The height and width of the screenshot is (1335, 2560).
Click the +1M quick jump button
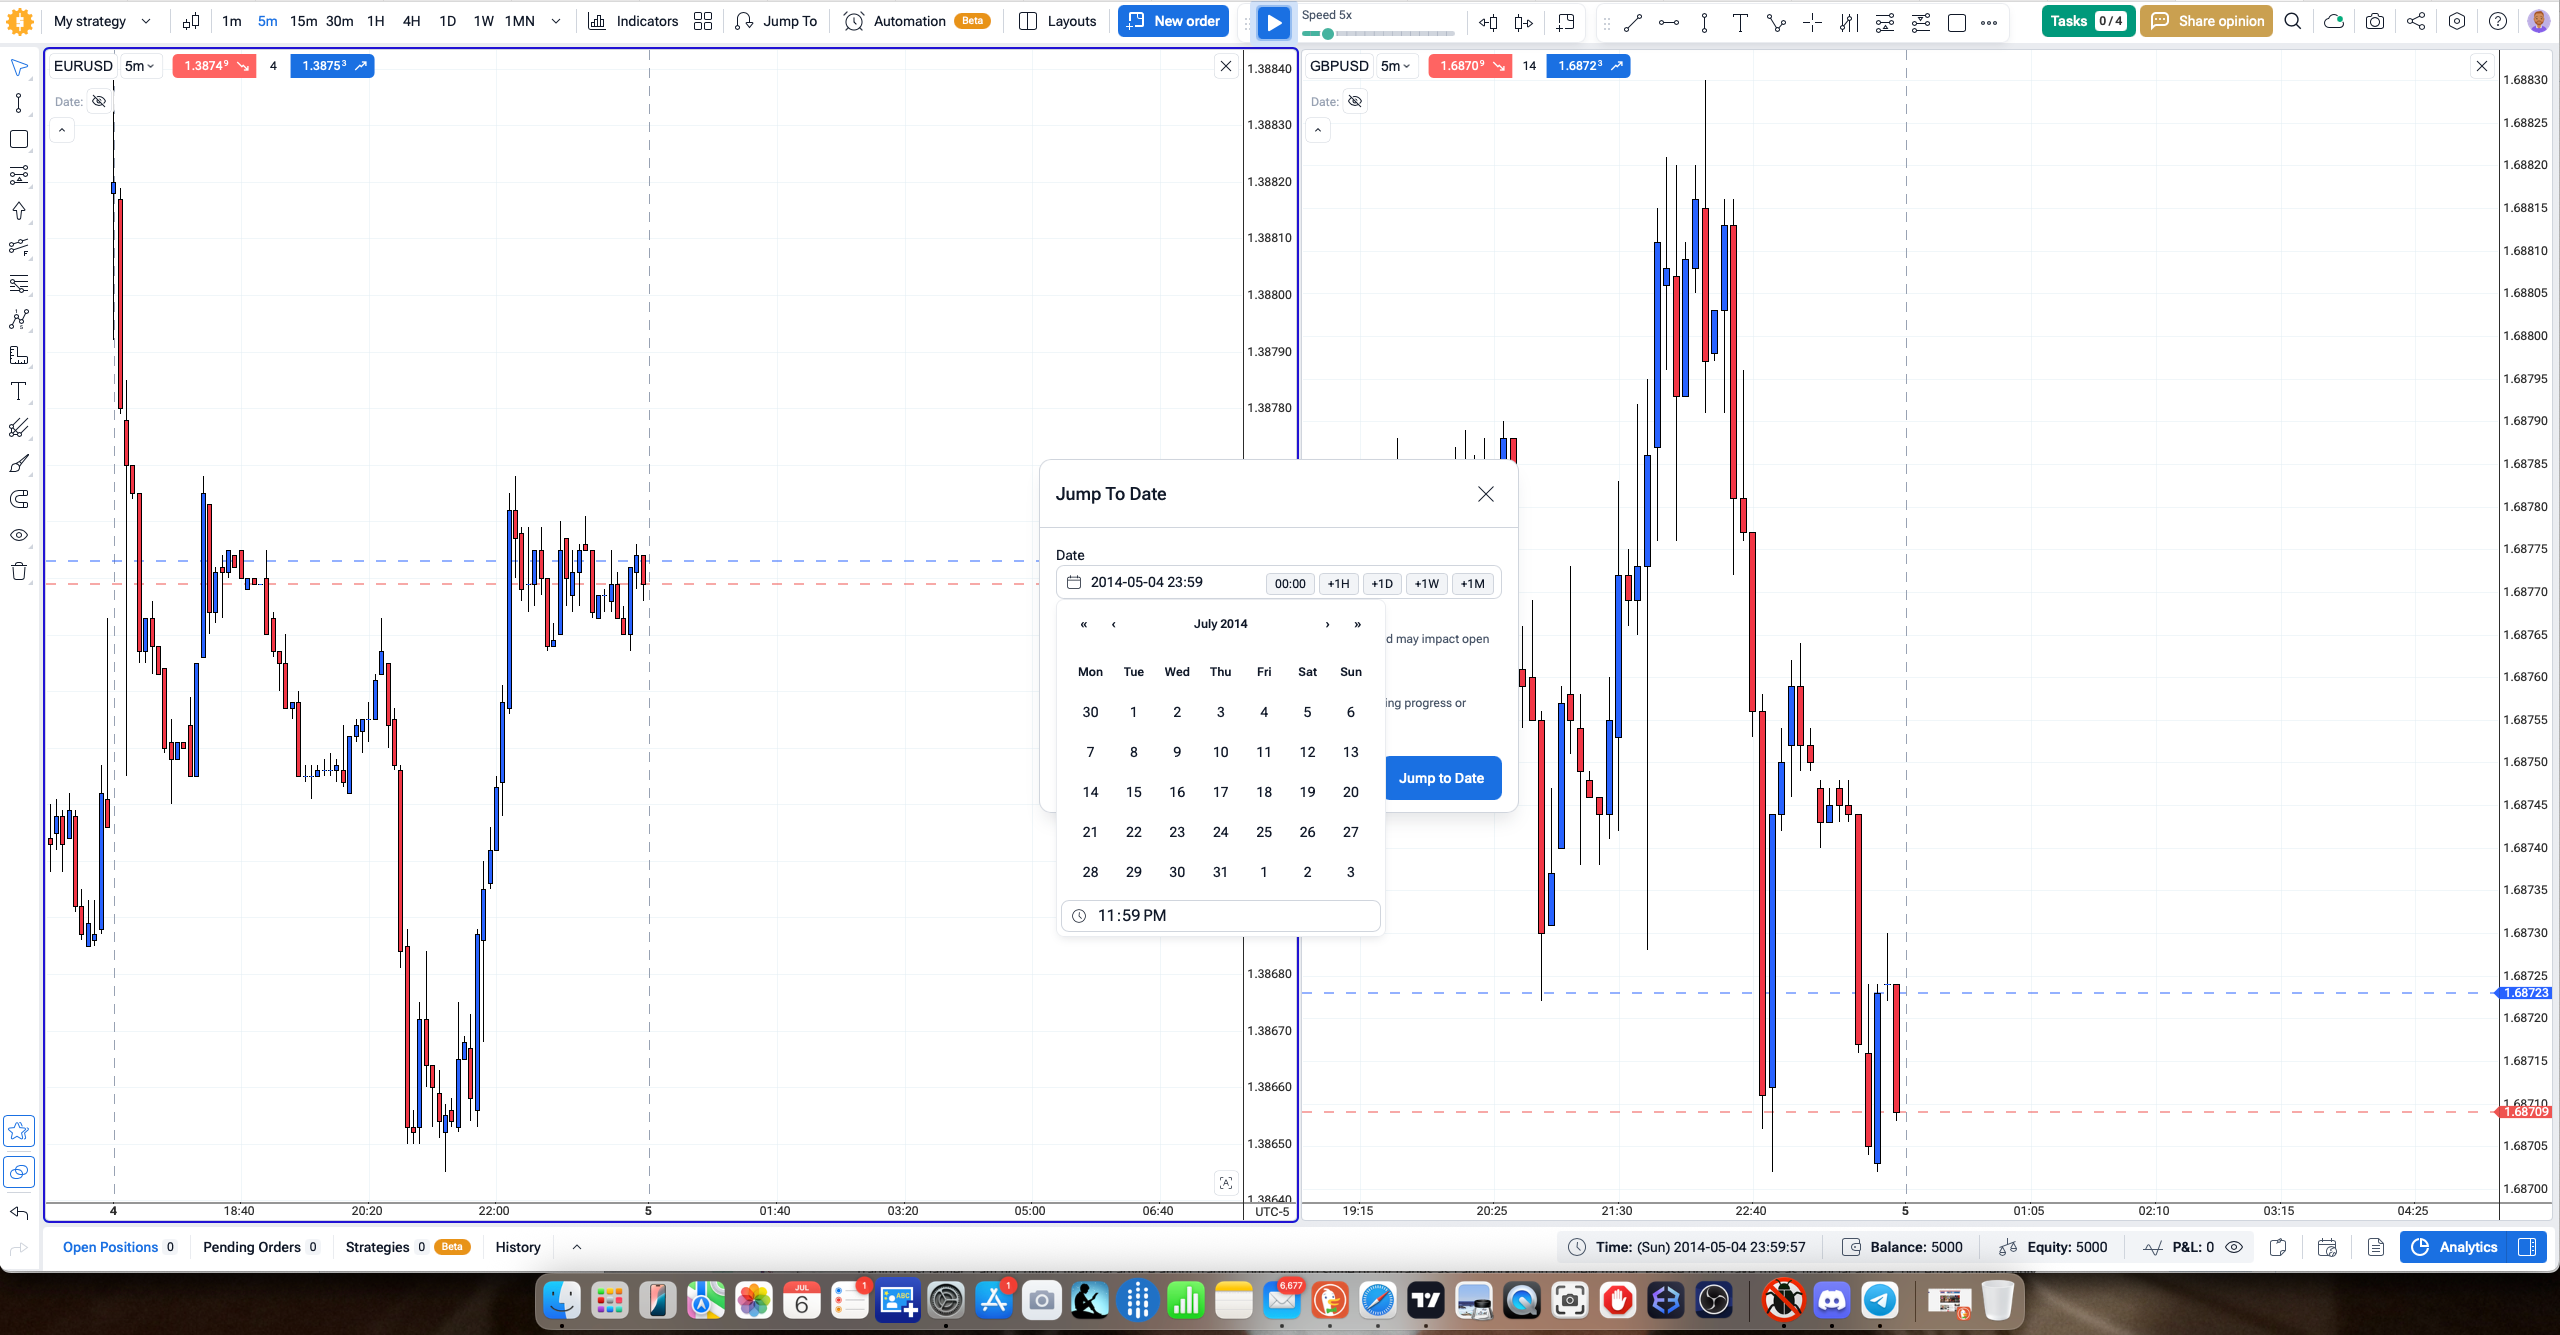pos(1473,584)
